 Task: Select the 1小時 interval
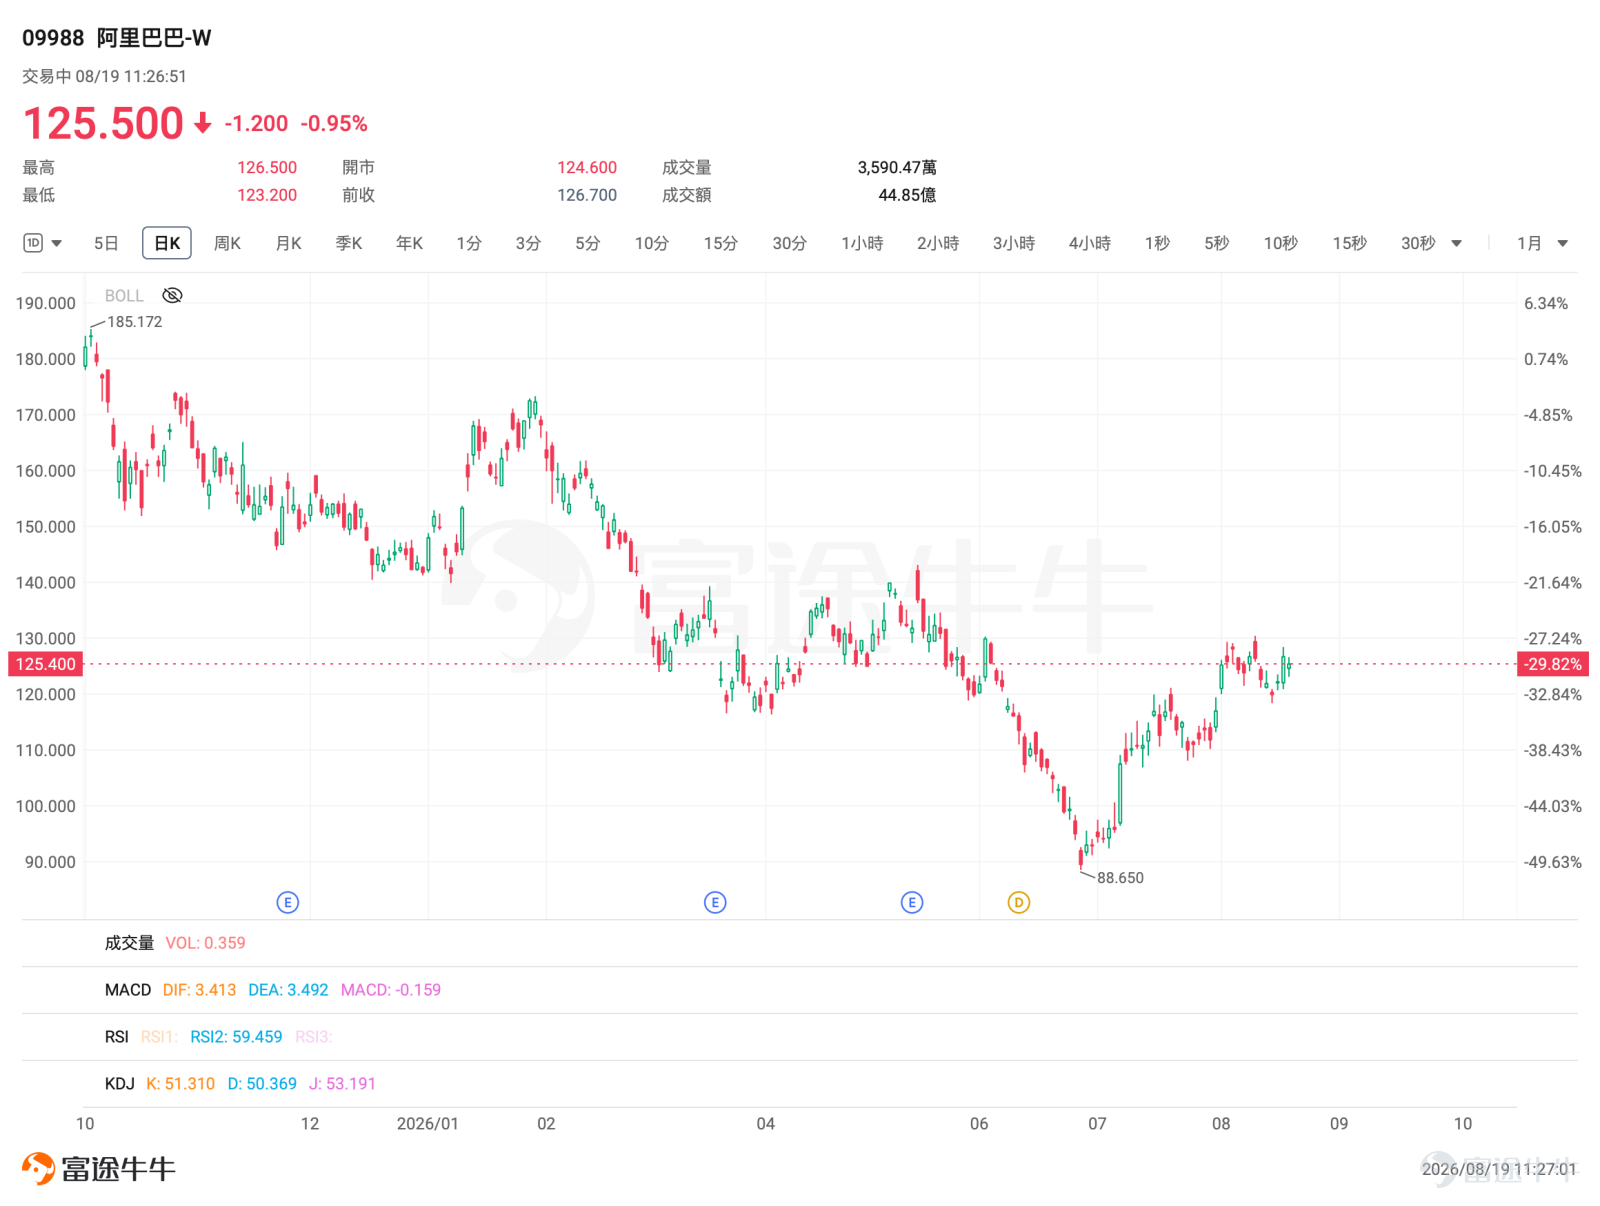[x=862, y=243]
